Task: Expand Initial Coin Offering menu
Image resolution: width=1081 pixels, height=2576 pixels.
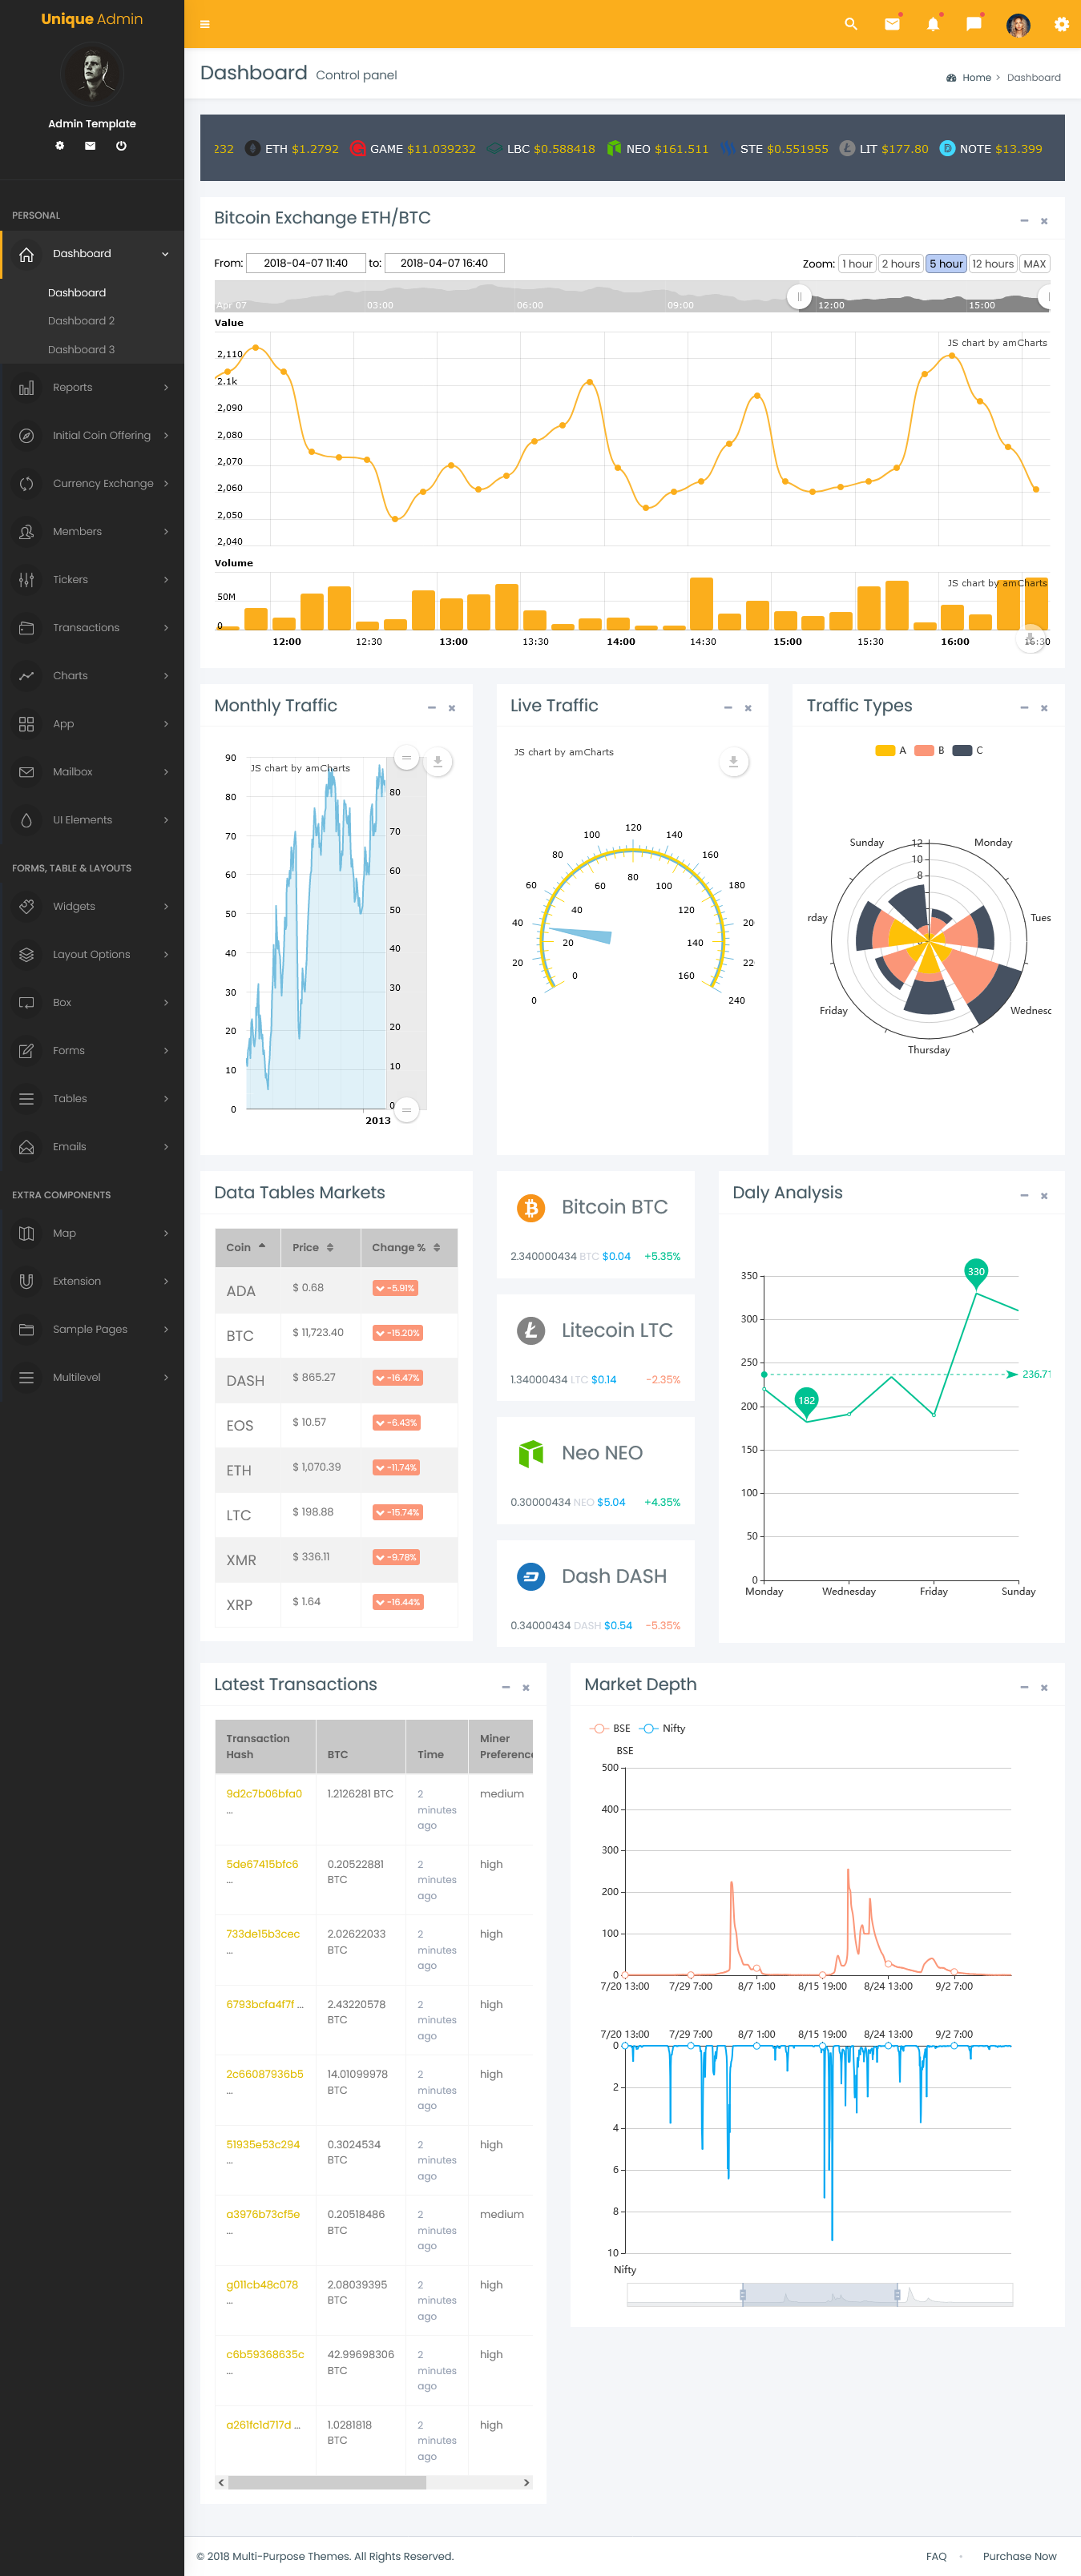Action: tap(92, 436)
